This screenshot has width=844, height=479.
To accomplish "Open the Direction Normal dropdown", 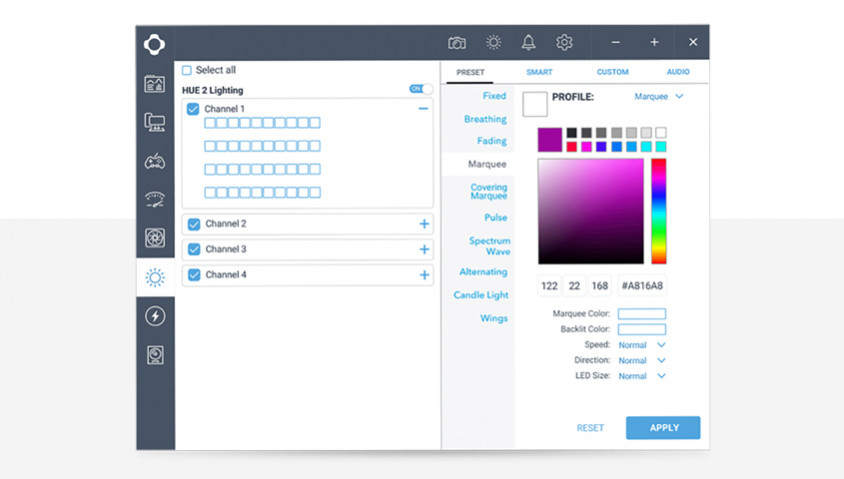I will 642,361.
